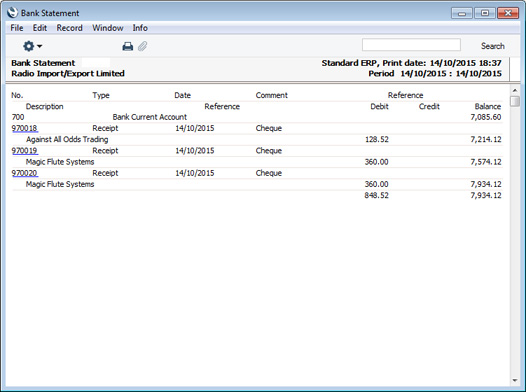526x392 pixels.
Task: Open receipt 970019 link
Action: click(x=24, y=151)
